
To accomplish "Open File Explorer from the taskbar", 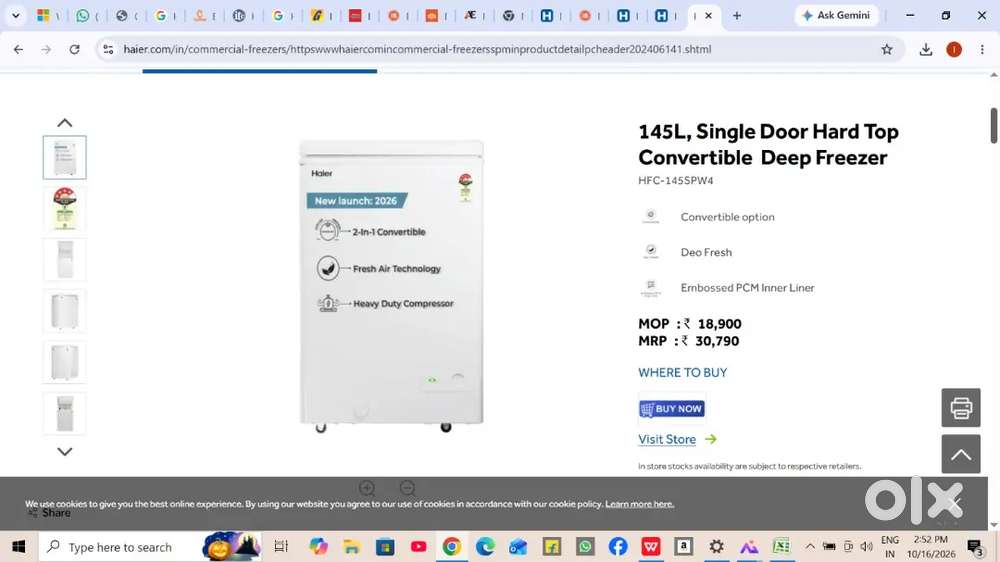I will tap(351, 547).
